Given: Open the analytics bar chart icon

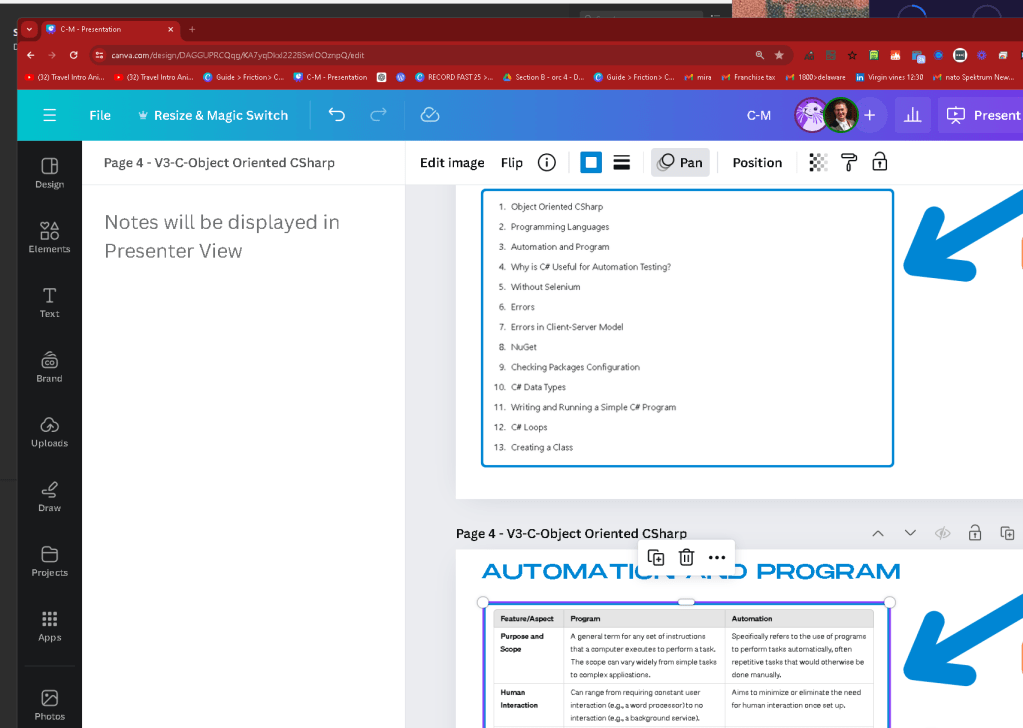Looking at the screenshot, I should (912, 115).
